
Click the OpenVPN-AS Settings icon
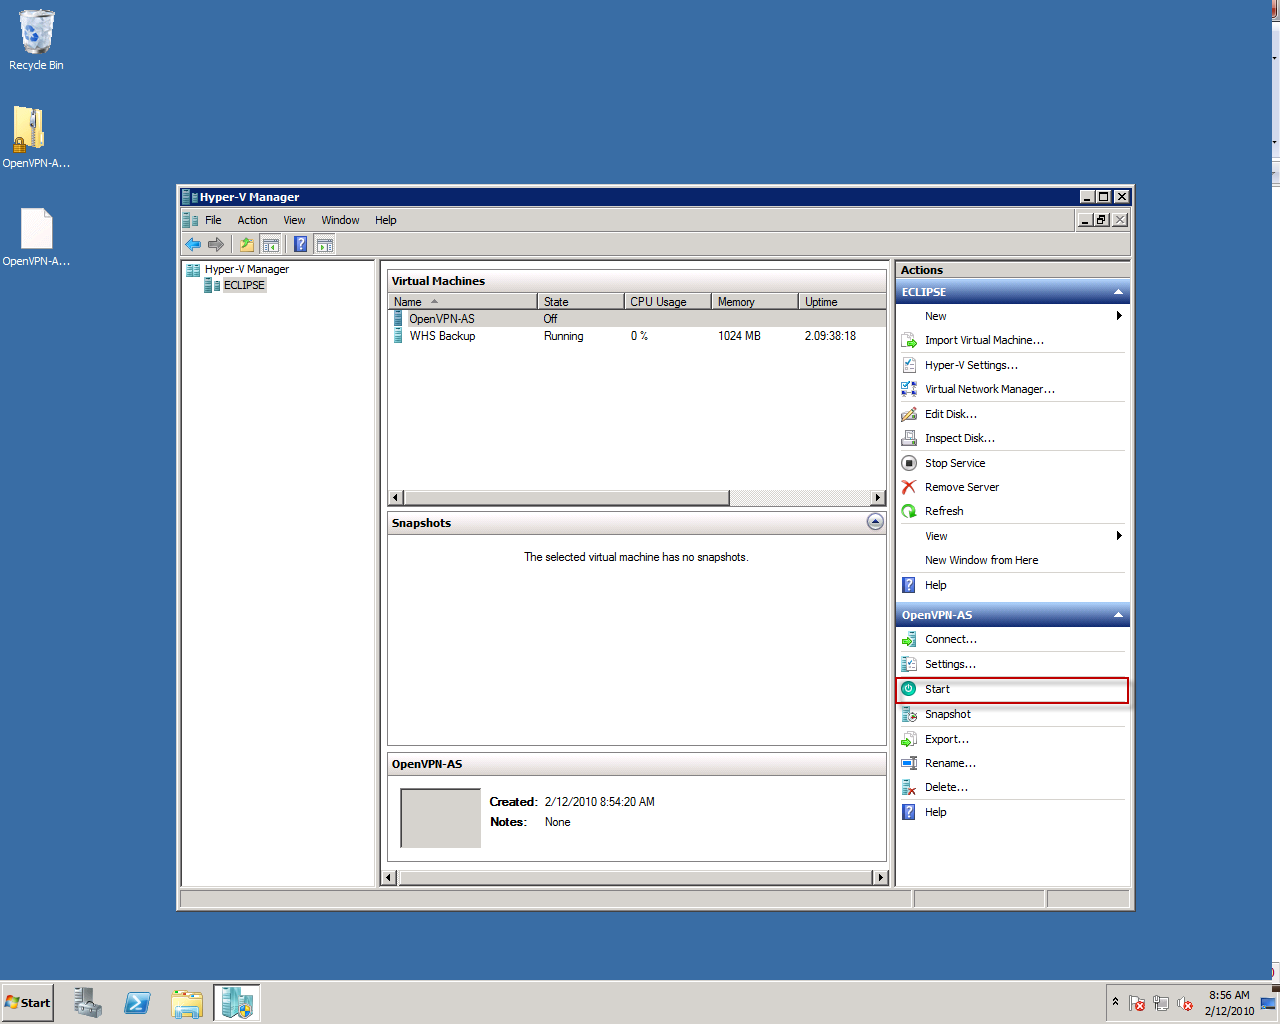pyautogui.click(x=909, y=664)
